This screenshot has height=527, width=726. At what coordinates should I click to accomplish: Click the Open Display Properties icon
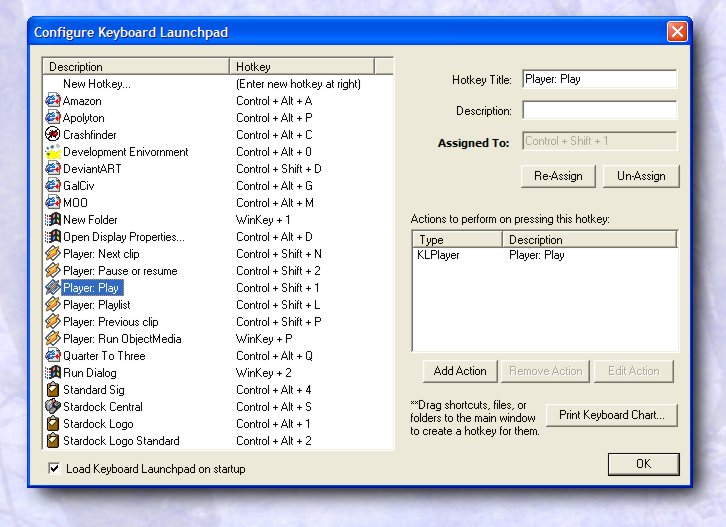53,237
